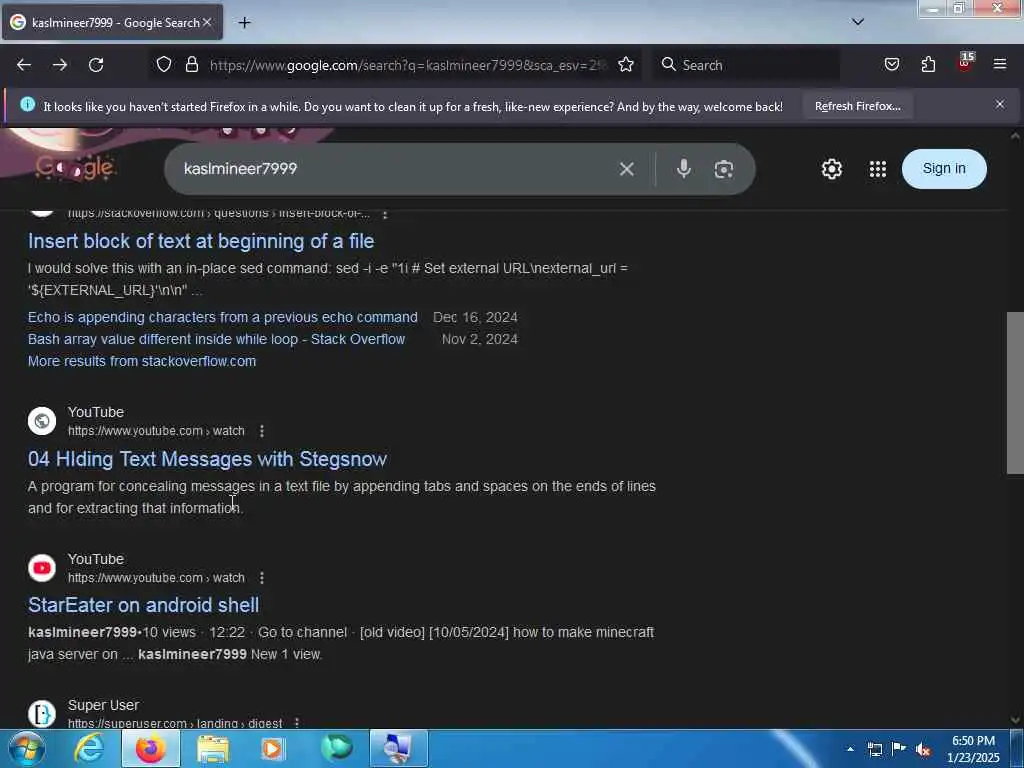Viewport: 1024px width, 768px height.
Task: Click the red YouTube favicon for StarEater
Action: 42,568
